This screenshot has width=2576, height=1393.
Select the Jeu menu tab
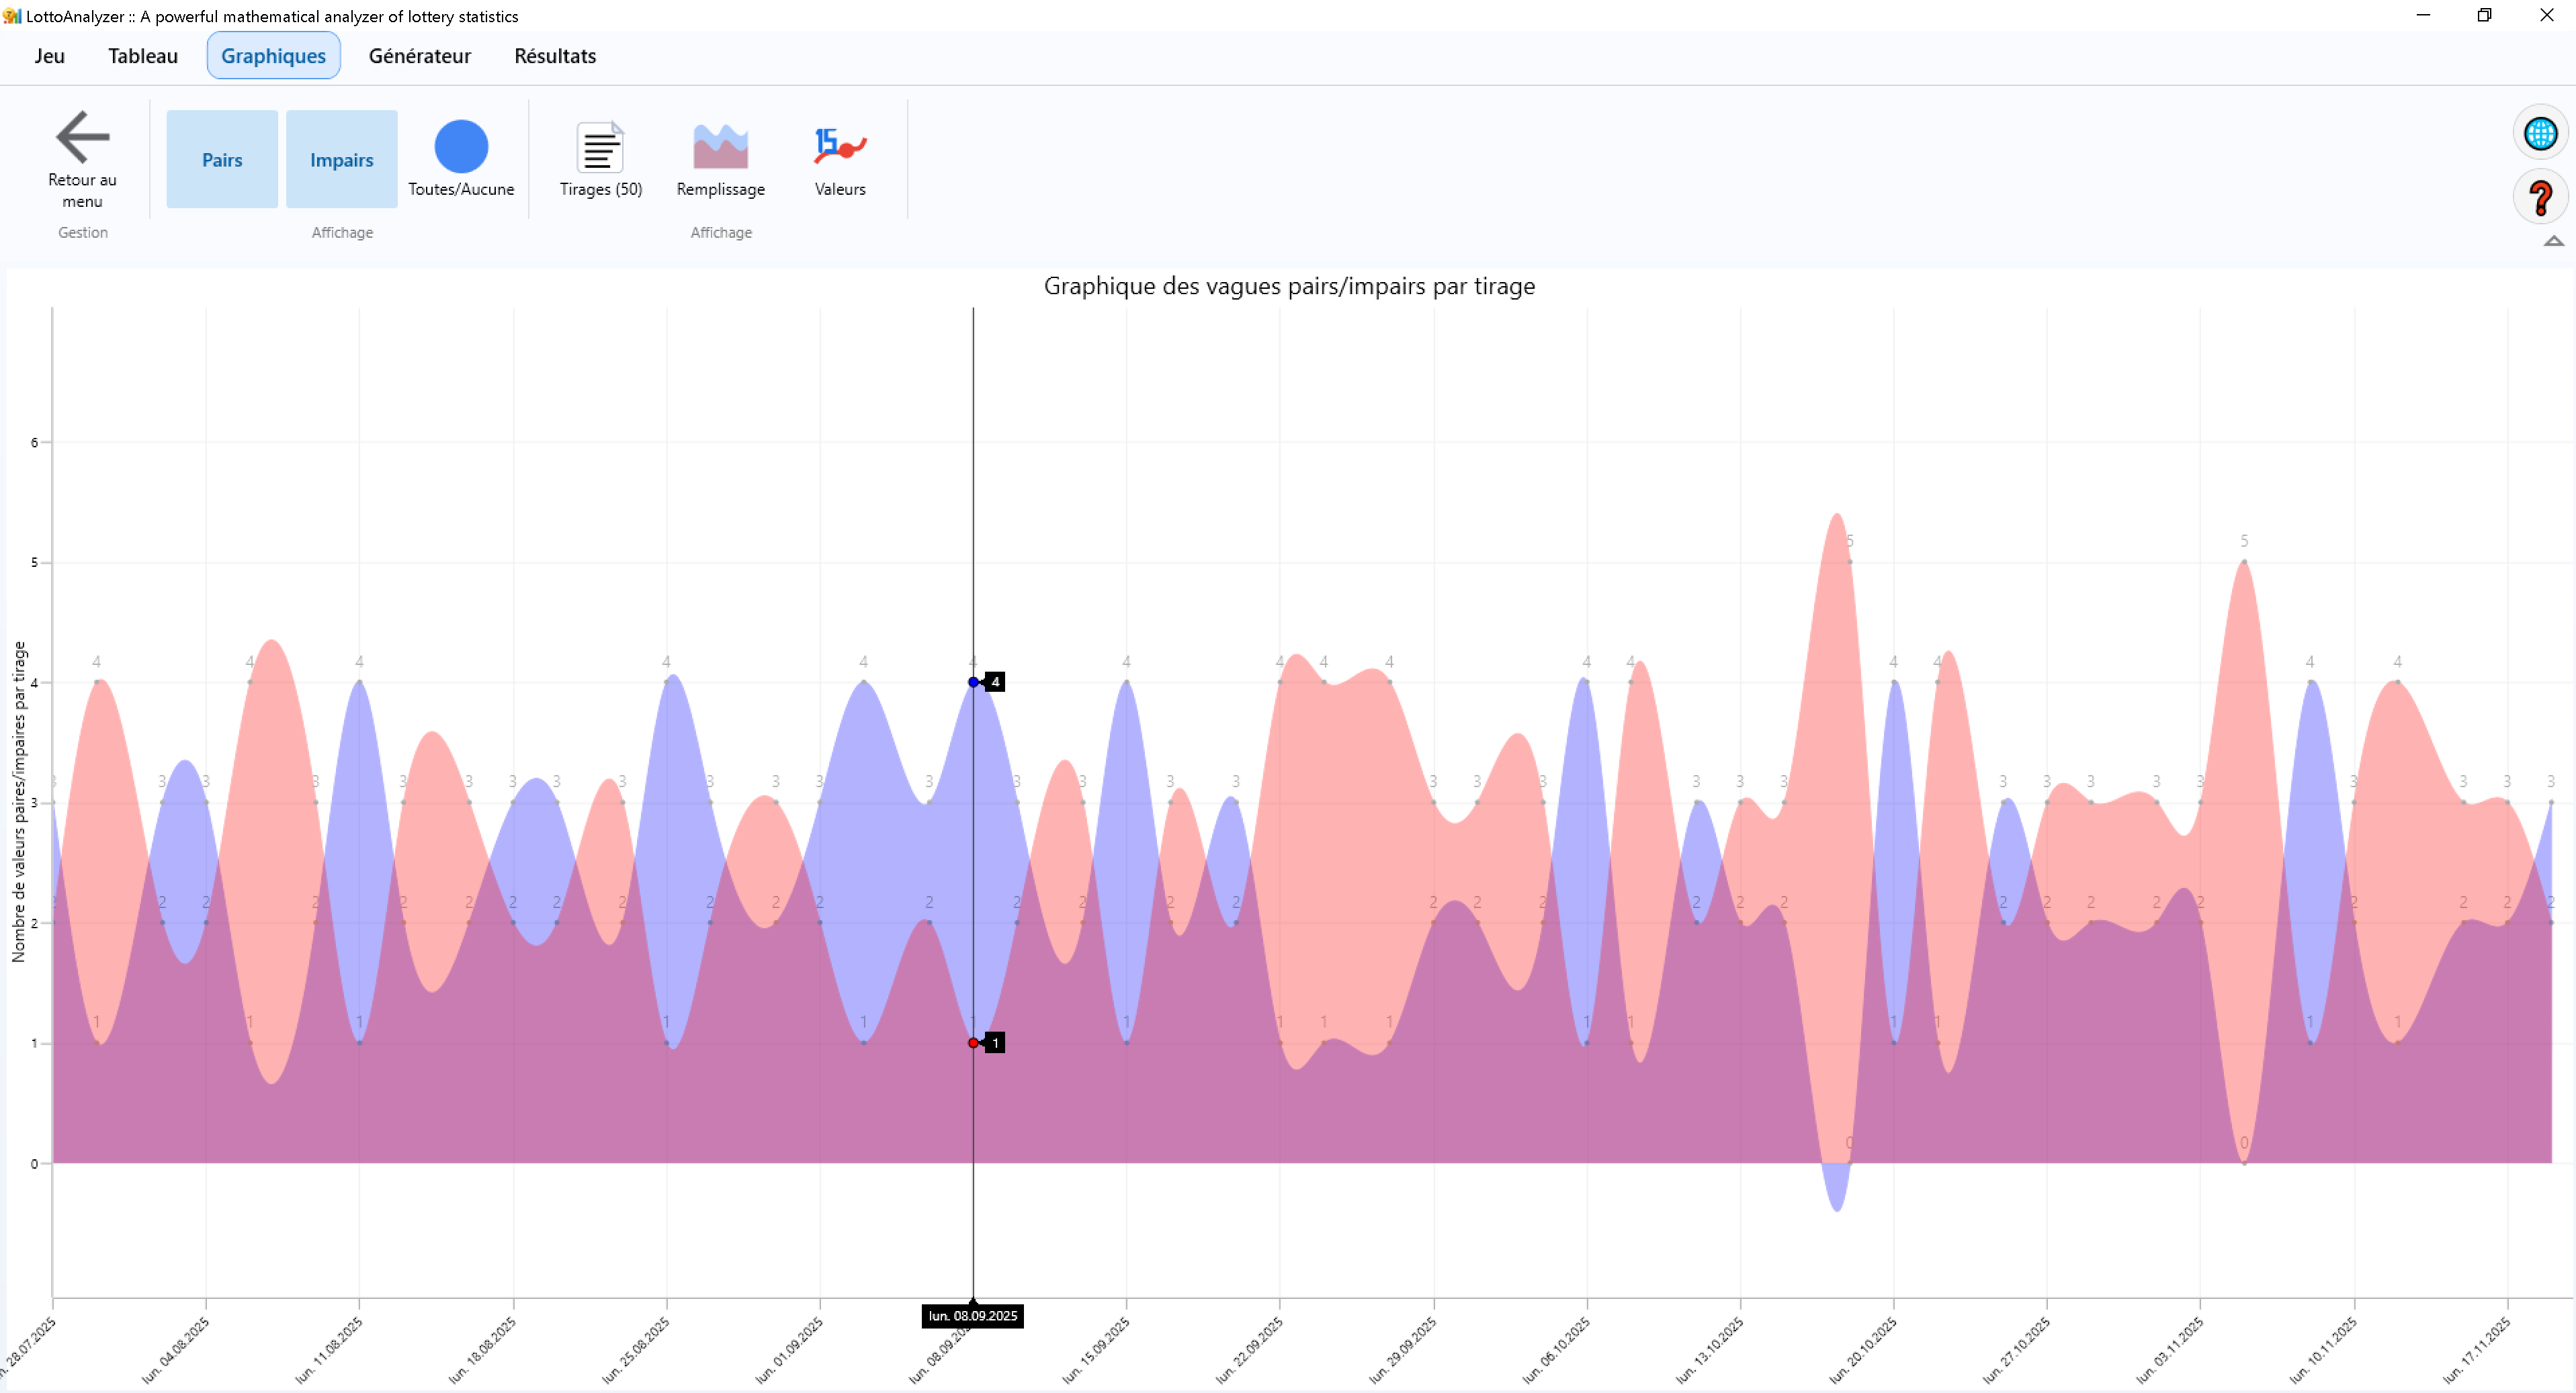point(49,56)
